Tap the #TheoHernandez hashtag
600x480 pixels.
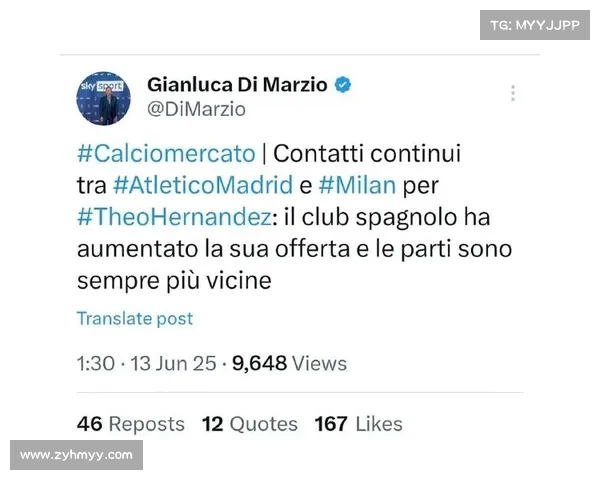point(174,217)
